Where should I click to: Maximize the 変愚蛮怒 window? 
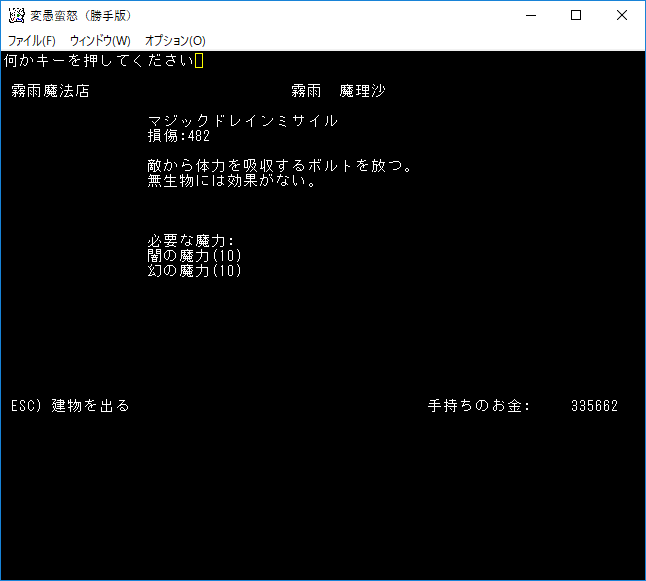[575, 15]
